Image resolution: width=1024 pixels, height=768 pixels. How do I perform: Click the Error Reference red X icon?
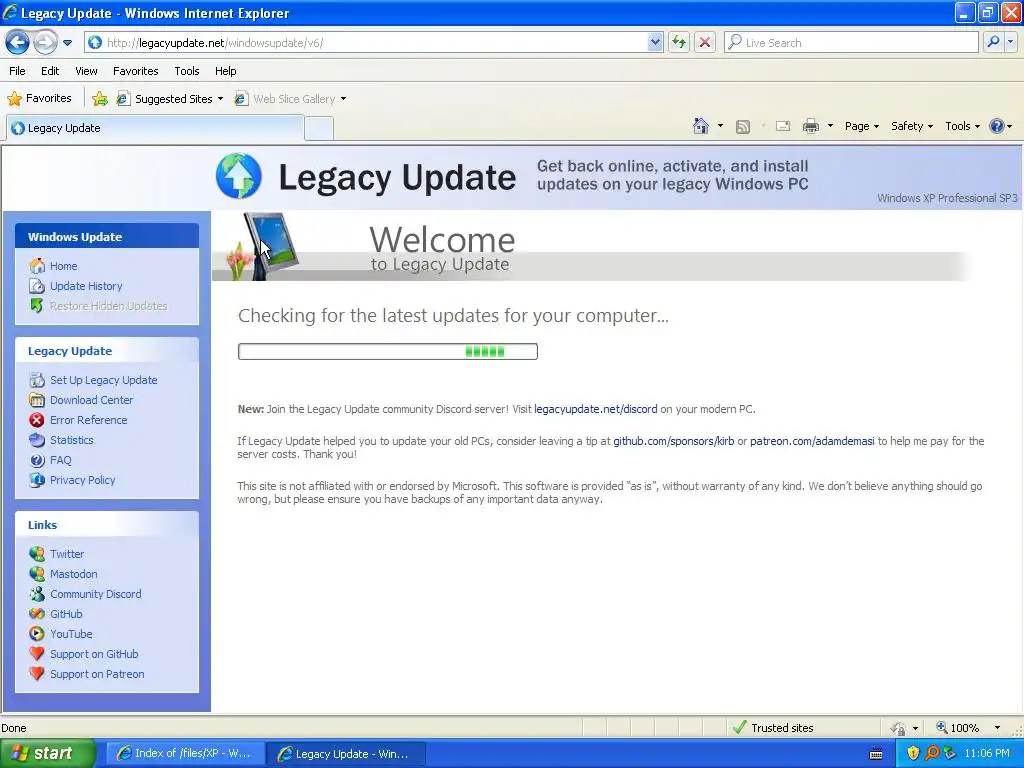coord(37,420)
